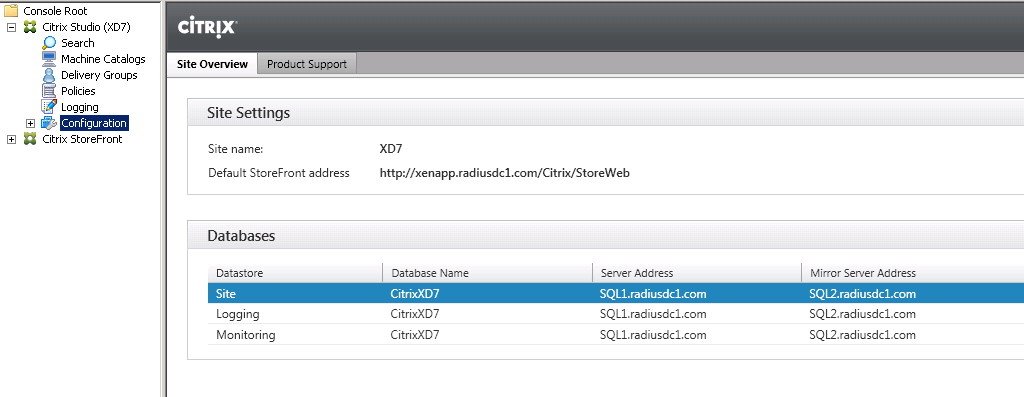
Task: Open the Product Support tab
Action: (x=307, y=64)
